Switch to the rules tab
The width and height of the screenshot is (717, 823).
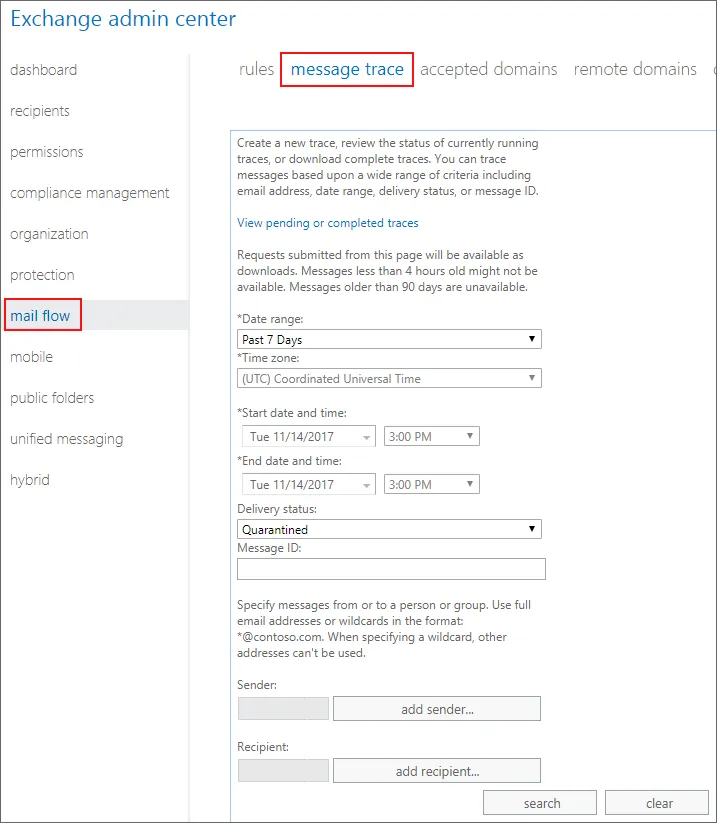pyautogui.click(x=256, y=69)
